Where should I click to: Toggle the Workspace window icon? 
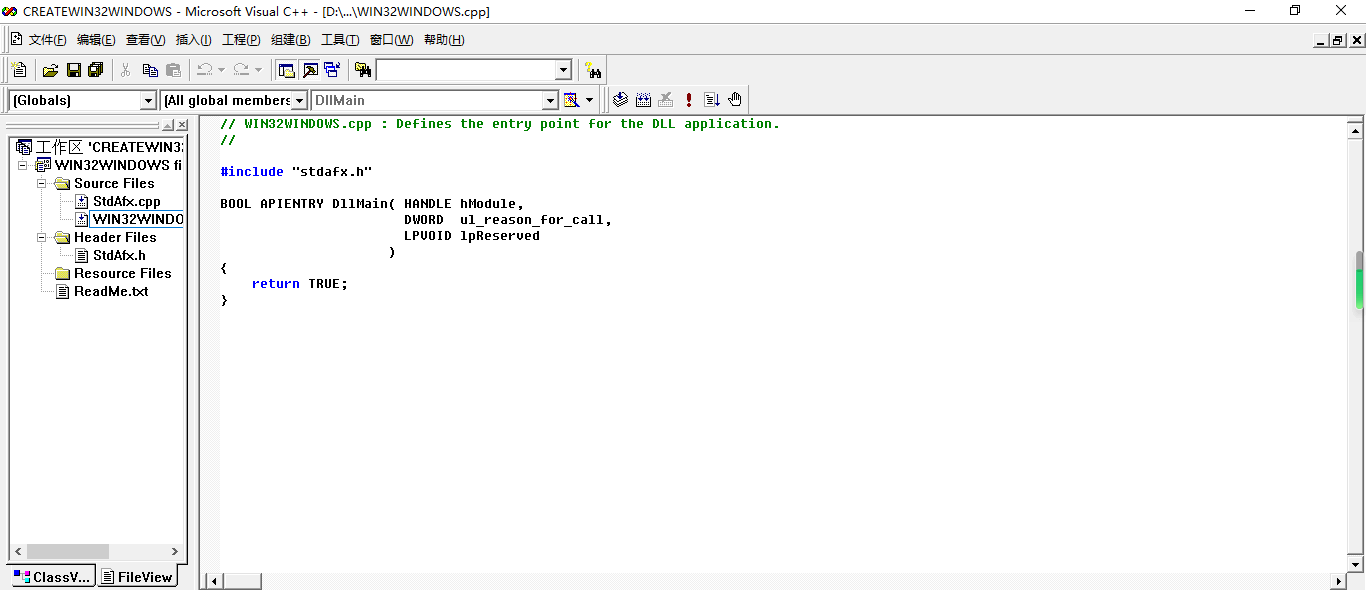coord(287,70)
